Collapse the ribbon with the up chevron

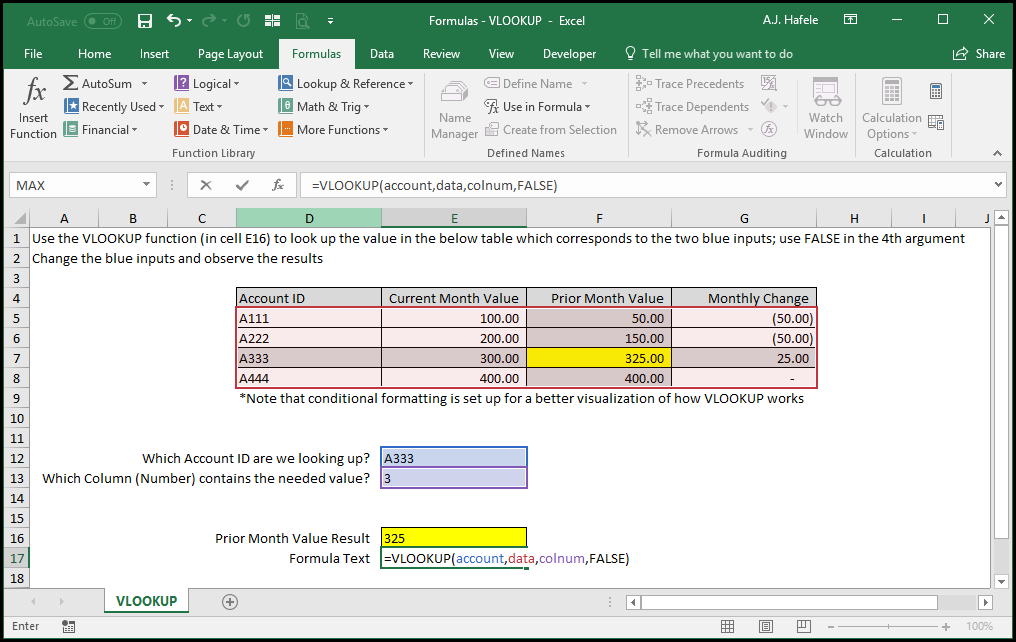[997, 154]
